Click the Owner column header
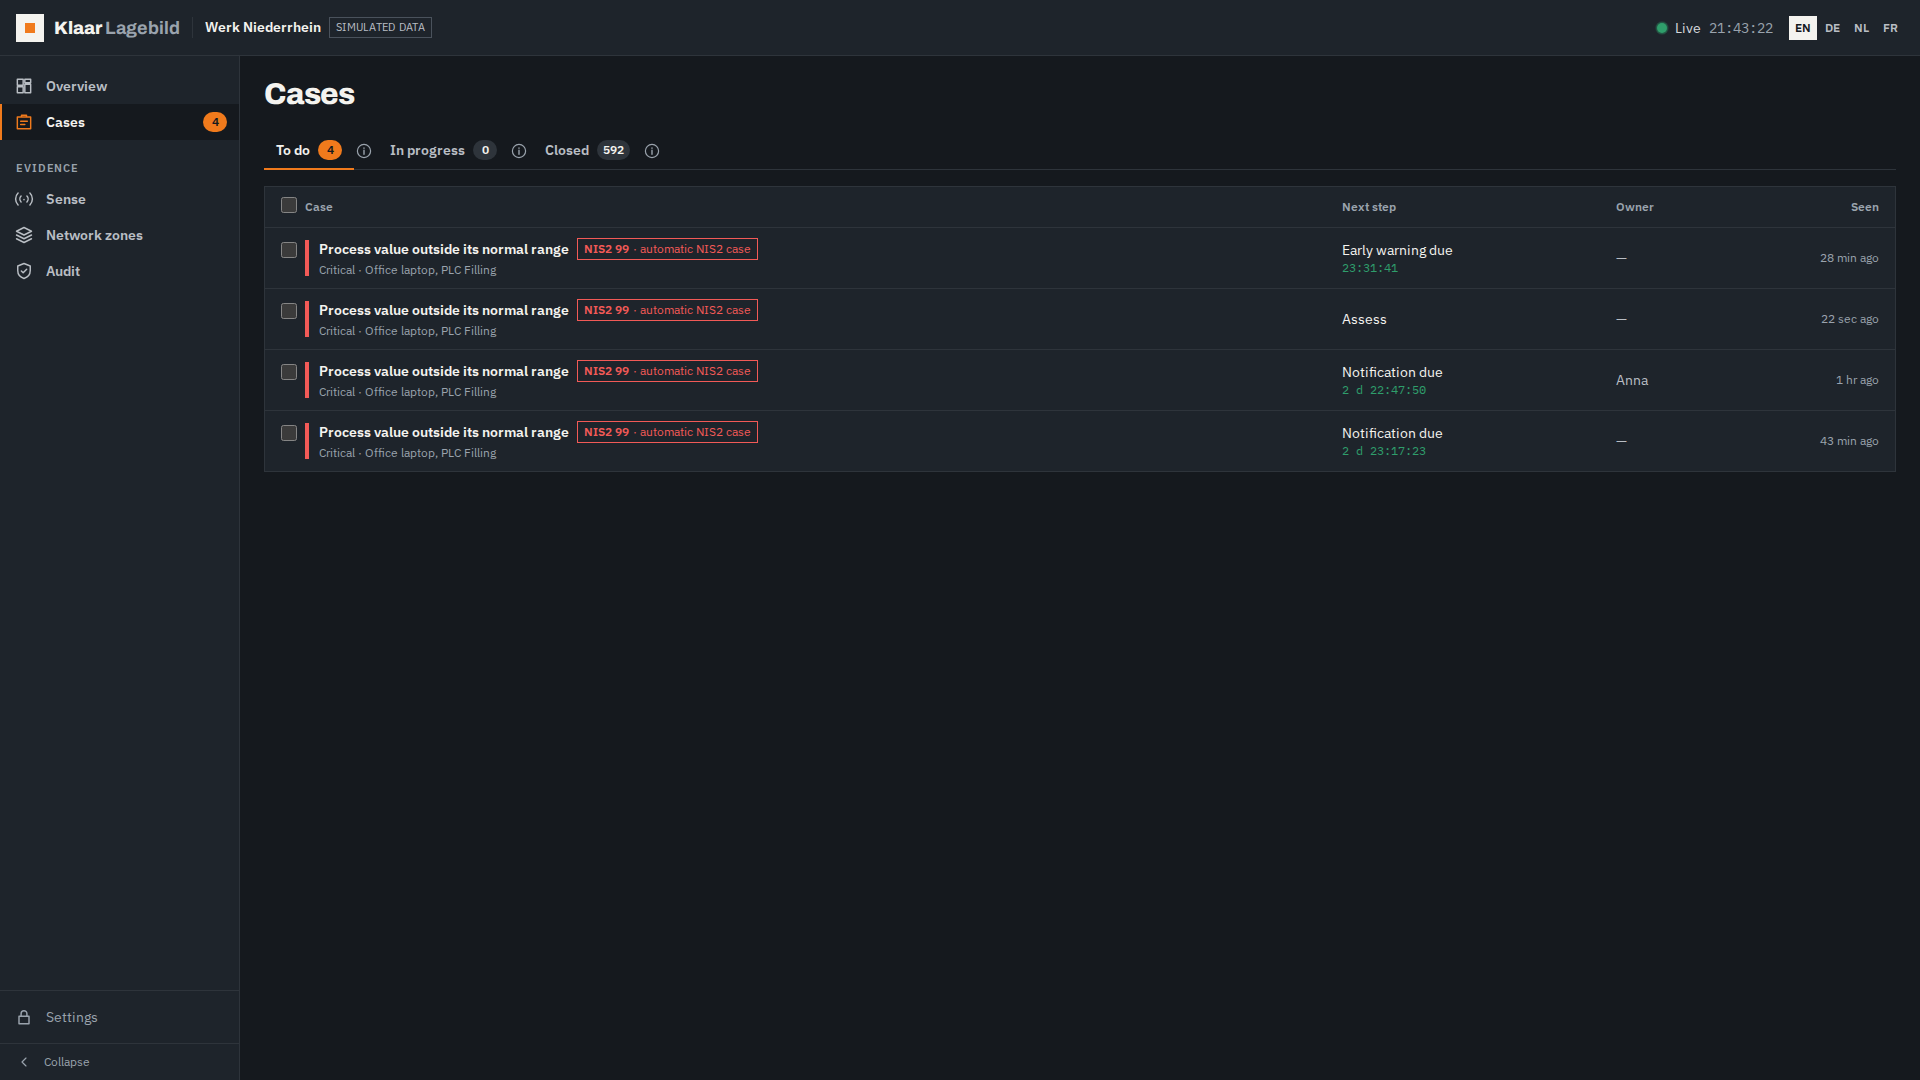This screenshot has height=1080, width=1920. (1635, 207)
